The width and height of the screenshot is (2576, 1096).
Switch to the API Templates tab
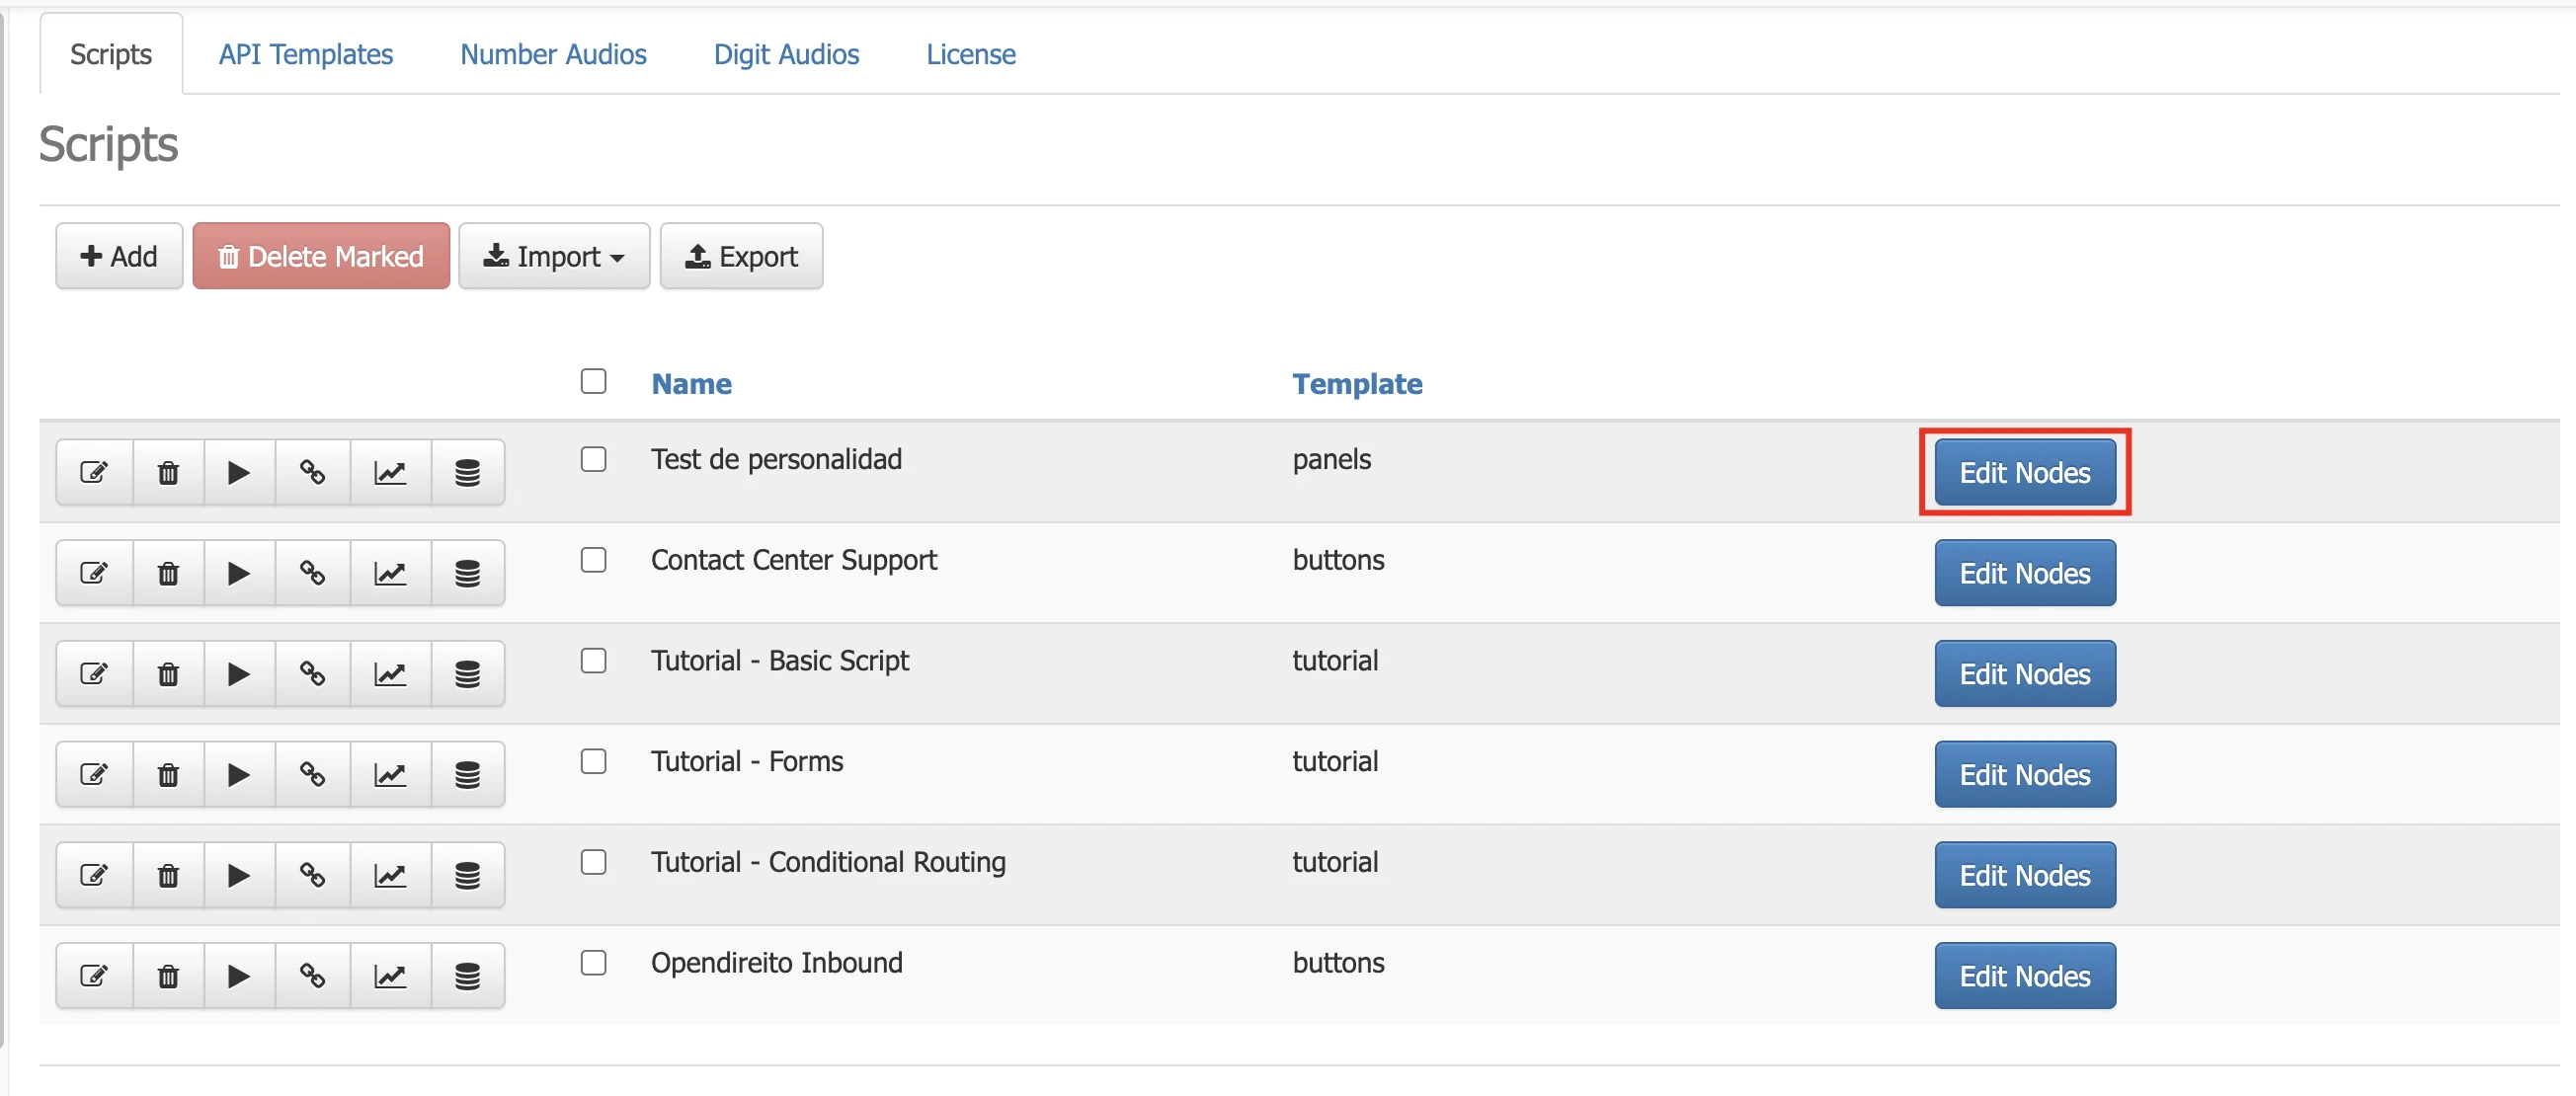(305, 54)
